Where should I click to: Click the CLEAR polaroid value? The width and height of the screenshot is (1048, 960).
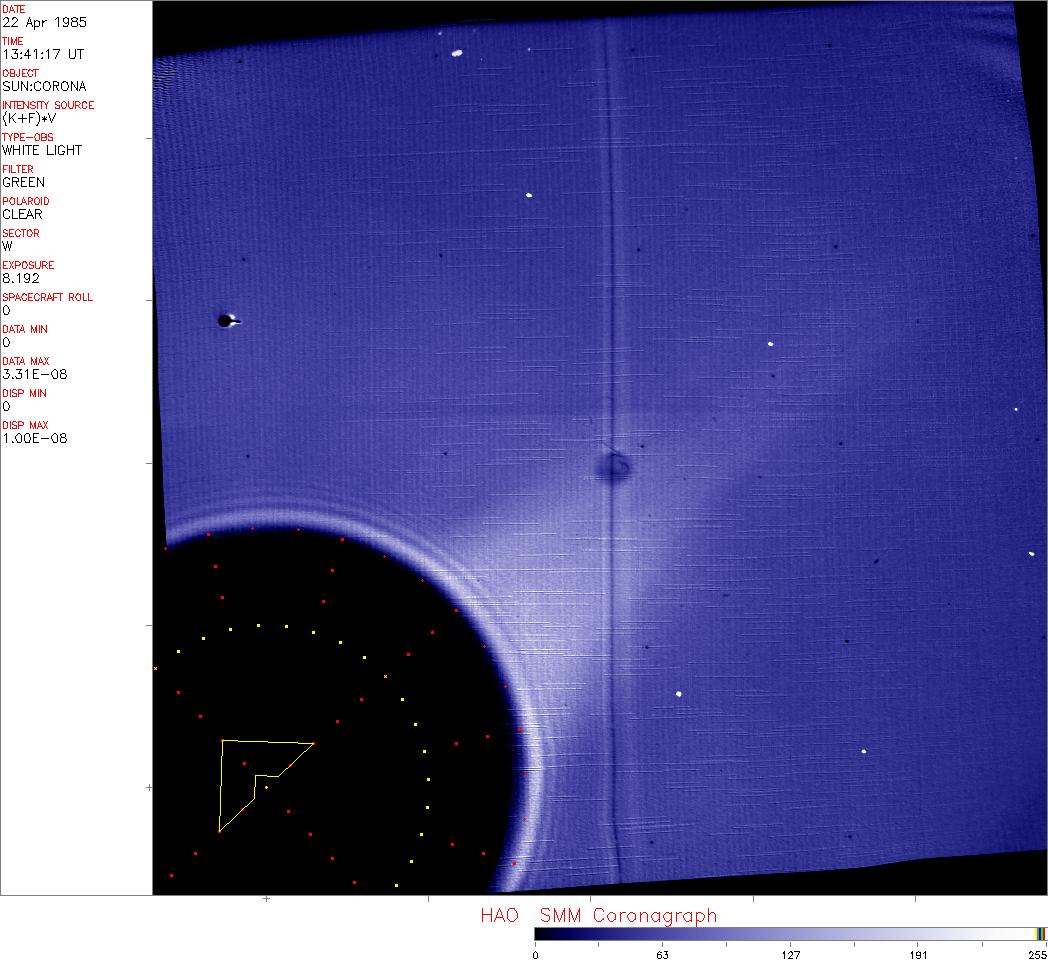(x=22, y=214)
